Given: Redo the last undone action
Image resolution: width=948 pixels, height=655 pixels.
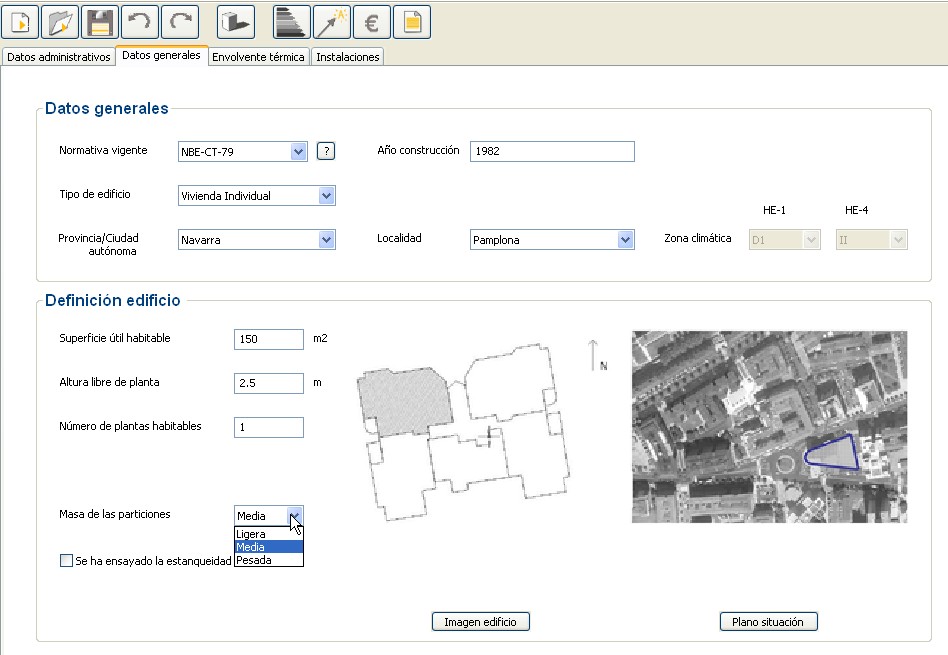Looking at the screenshot, I should [x=179, y=22].
